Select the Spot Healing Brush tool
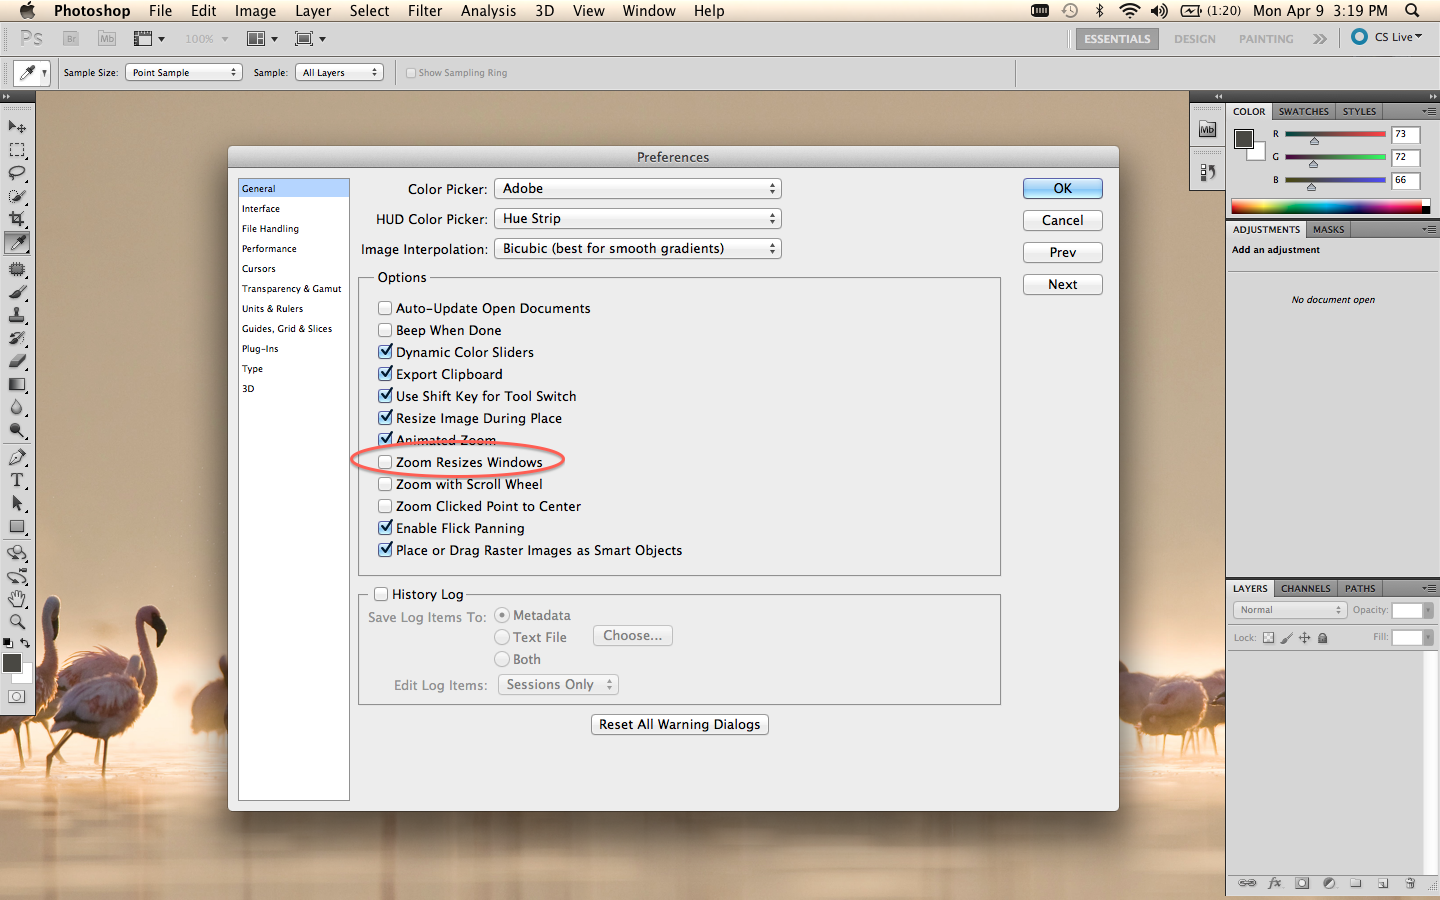 pyautogui.click(x=17, y=269)
